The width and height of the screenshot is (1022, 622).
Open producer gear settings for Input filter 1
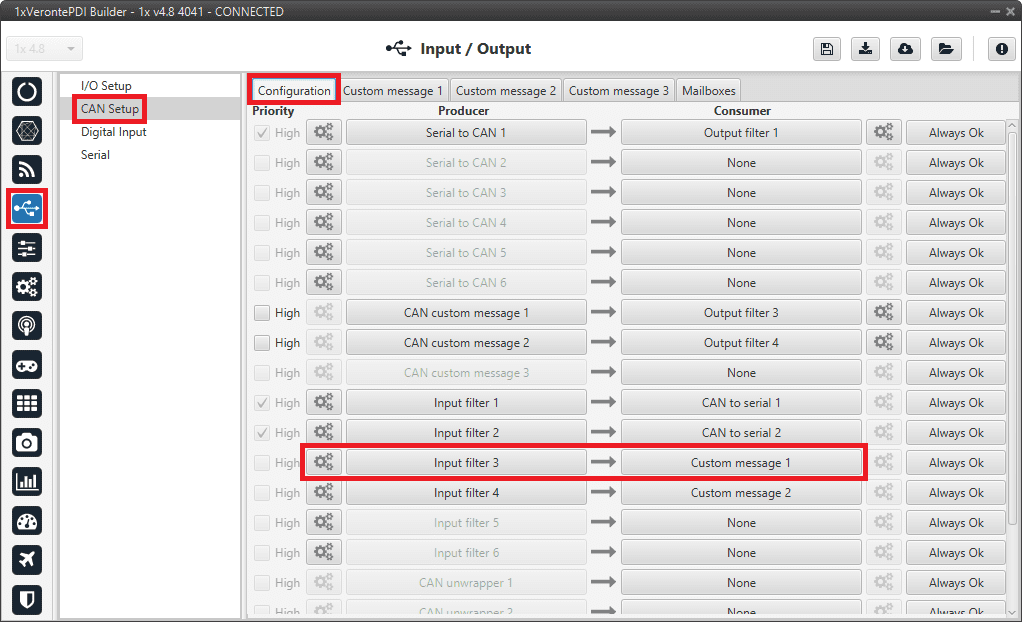324,402
